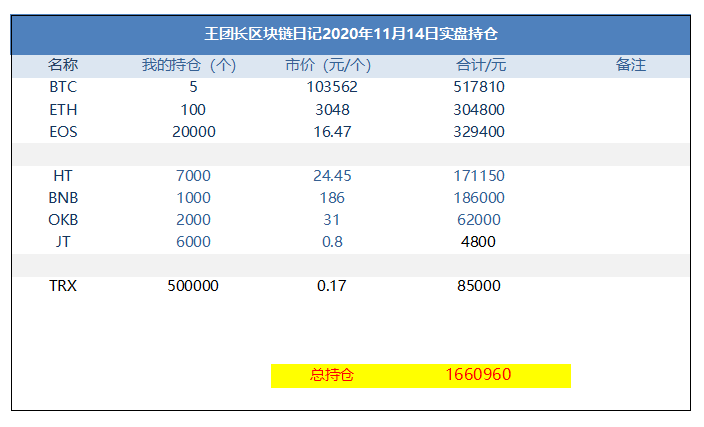The image size is (704, 427).
Task: Select the BNB holdings cell 1000
Action: click(x=193, y=197)
